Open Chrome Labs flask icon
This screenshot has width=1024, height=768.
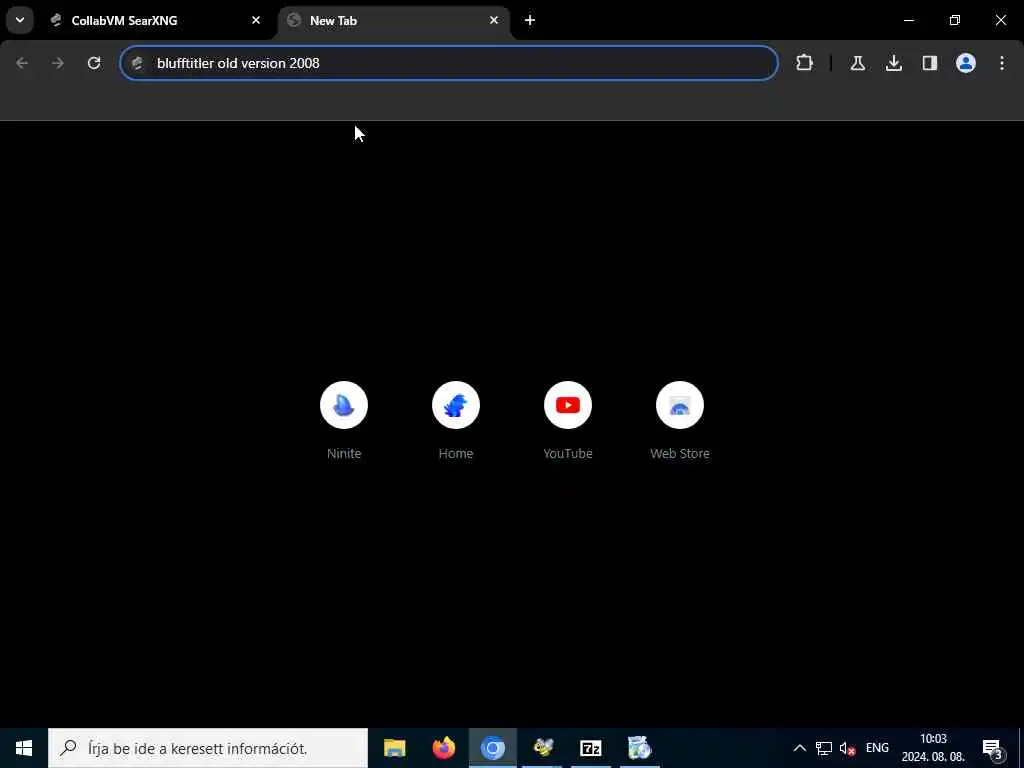coord(857,63)
